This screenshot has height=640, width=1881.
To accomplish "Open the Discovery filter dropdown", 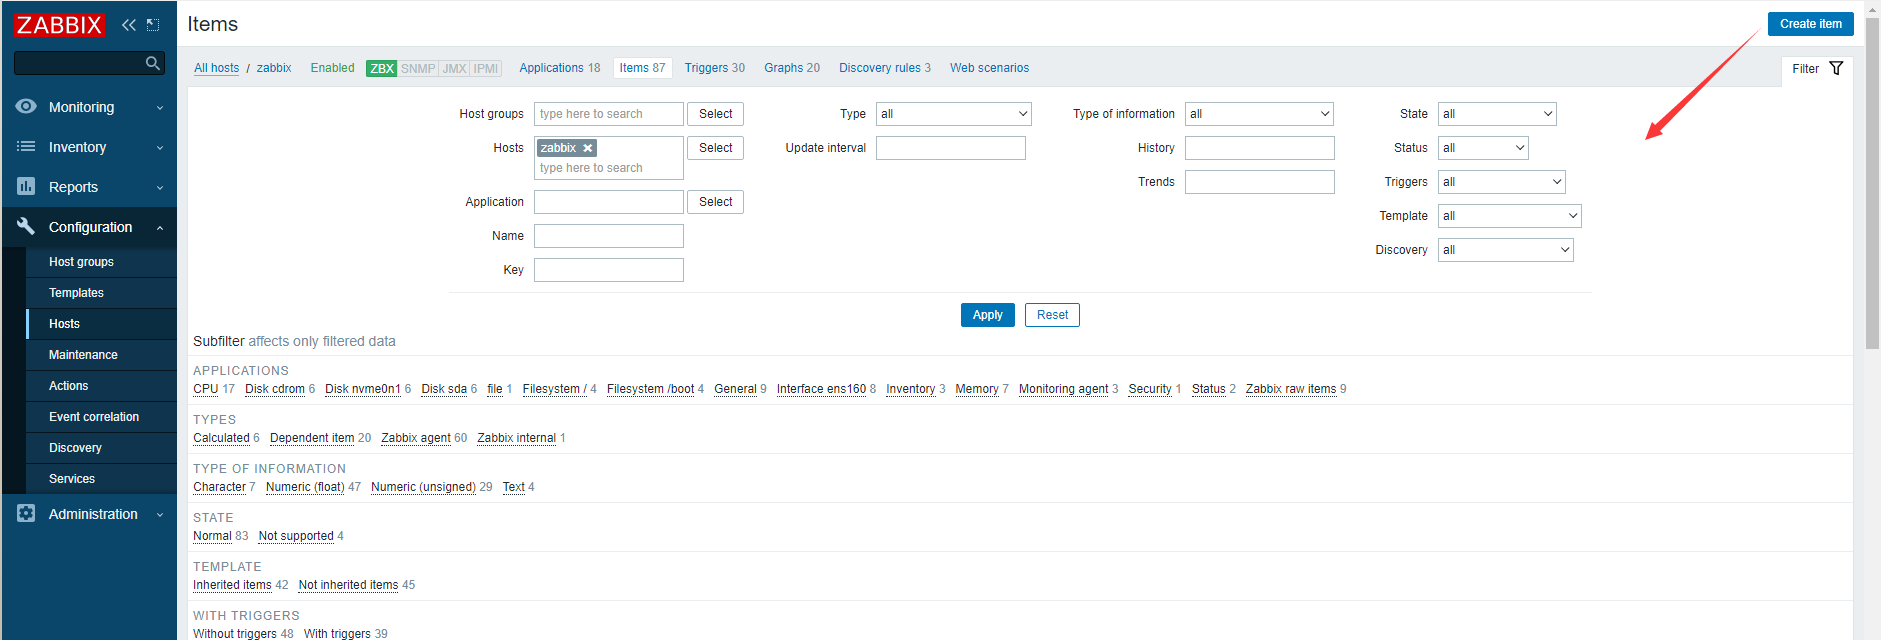I will pyautogui.click(x=1505, y=250).
